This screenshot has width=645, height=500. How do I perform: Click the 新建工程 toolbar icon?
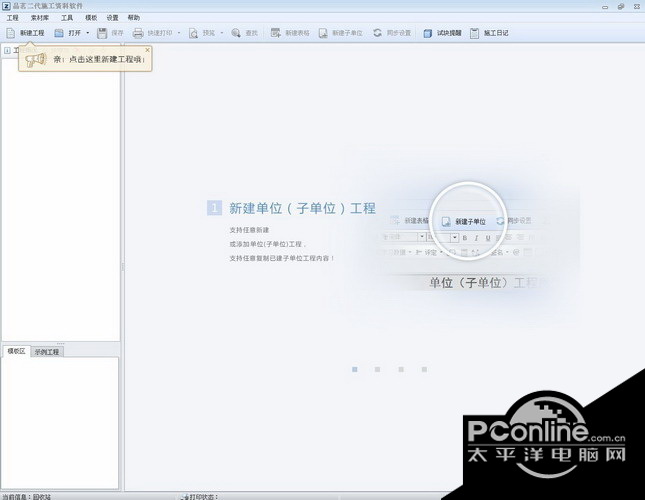[11, 33]
